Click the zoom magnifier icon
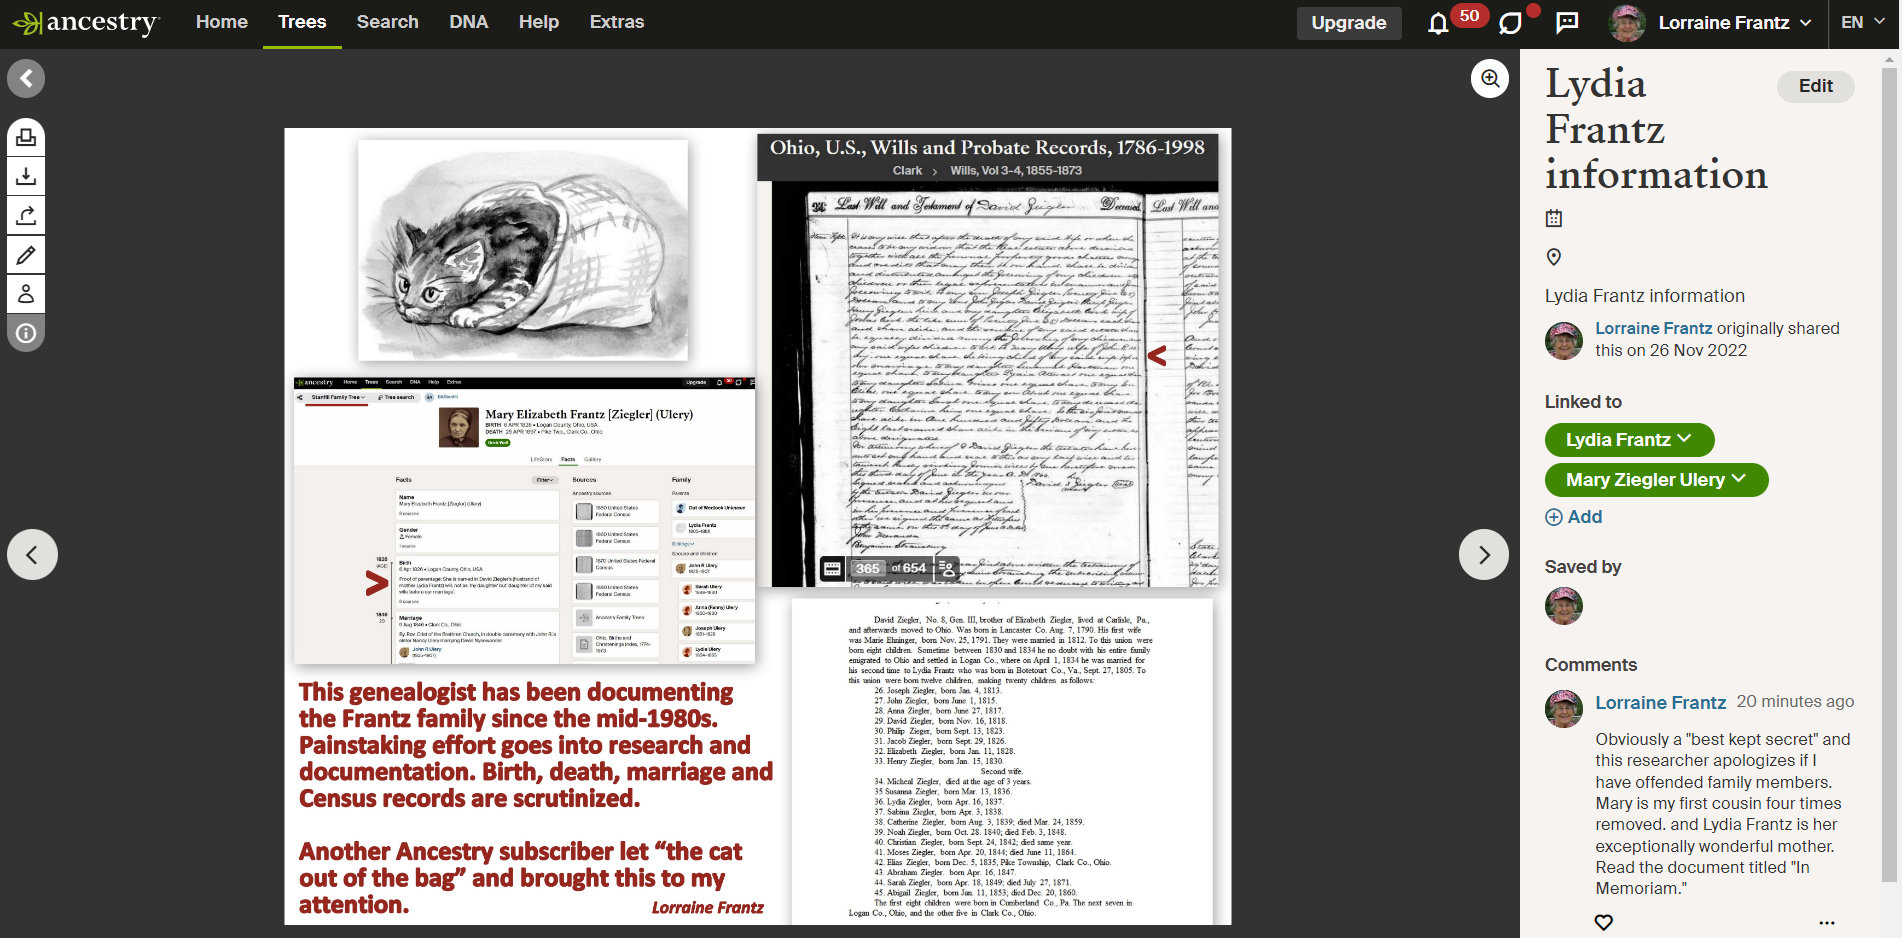Image resolution: width=1902 pixels, height=938 pixels. [1490, 78]
